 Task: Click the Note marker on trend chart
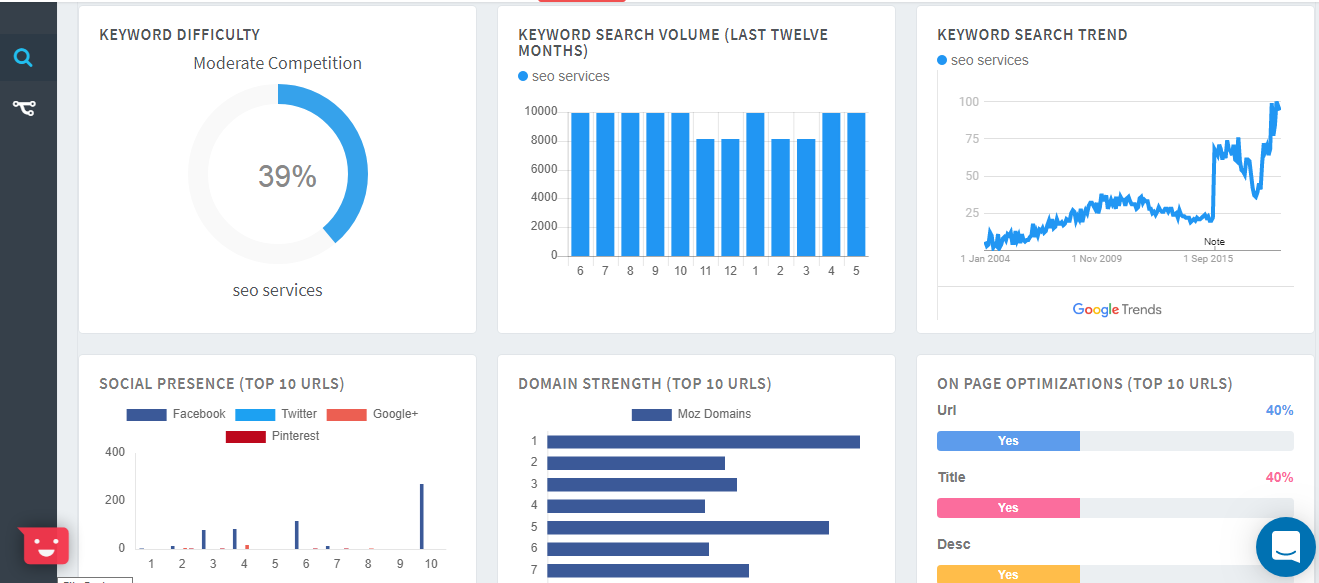click(1214, 242)
